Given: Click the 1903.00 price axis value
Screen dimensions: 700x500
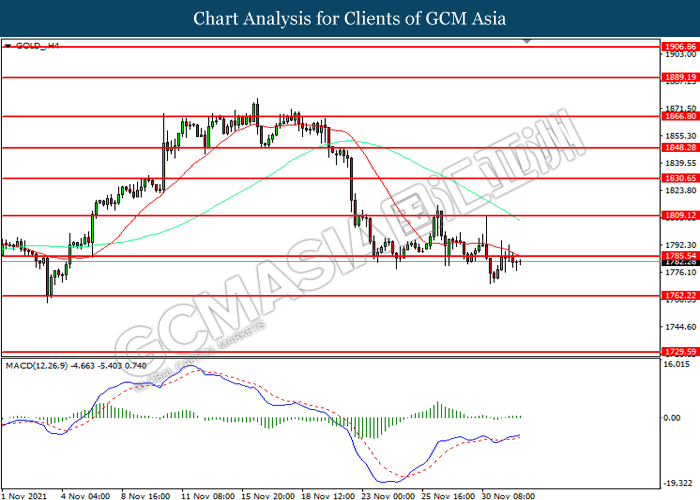Looking at the screenshot, I should pyautogui.click(x=680, y=54).
